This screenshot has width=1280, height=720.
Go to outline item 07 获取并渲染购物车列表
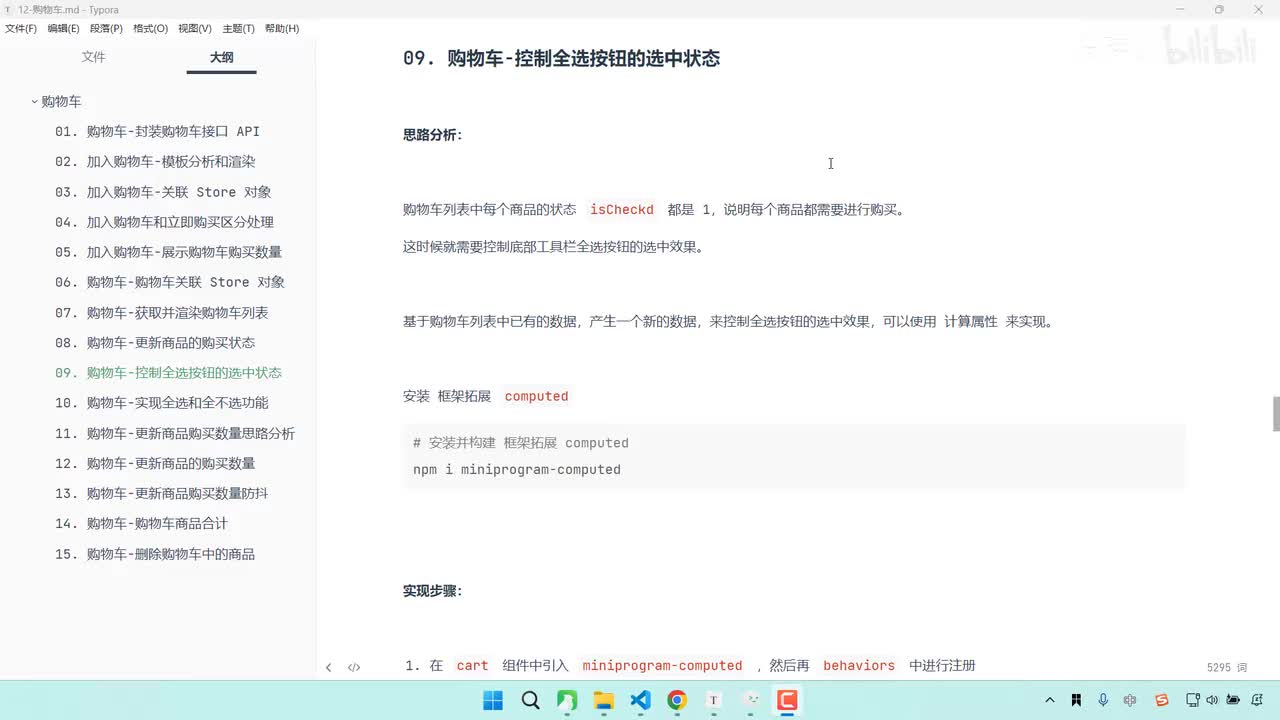pos(162,312)
